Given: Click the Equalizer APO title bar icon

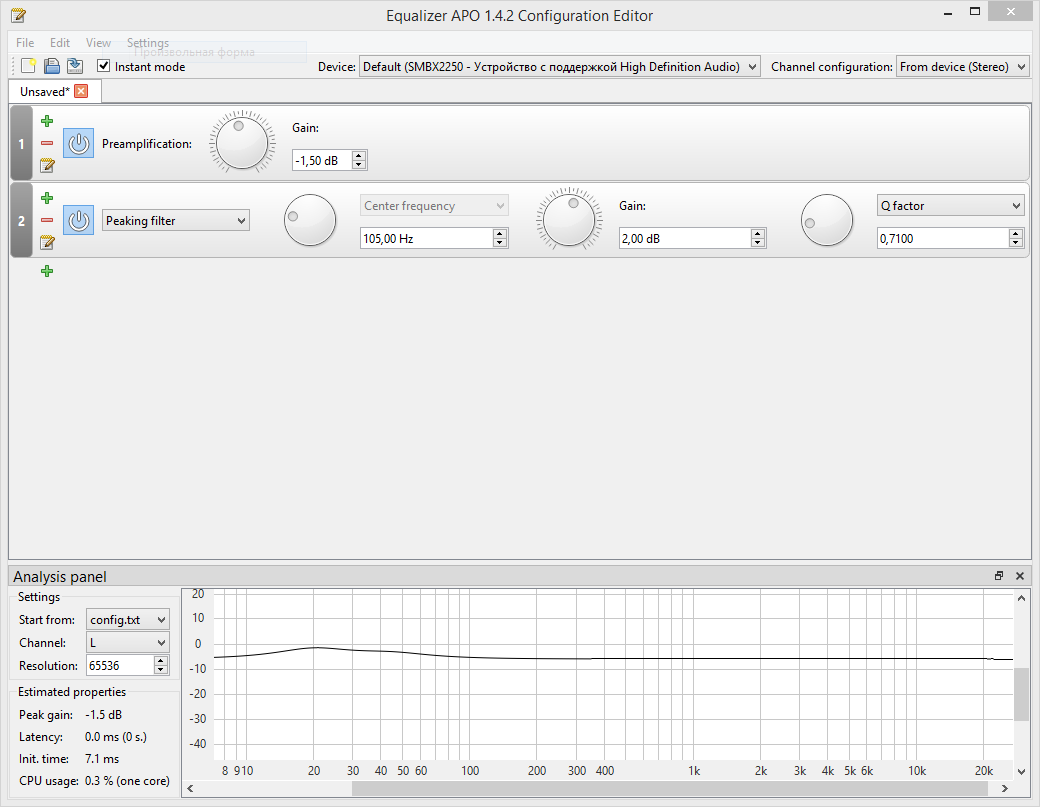Looking at the screenshot, I should 19,15.
